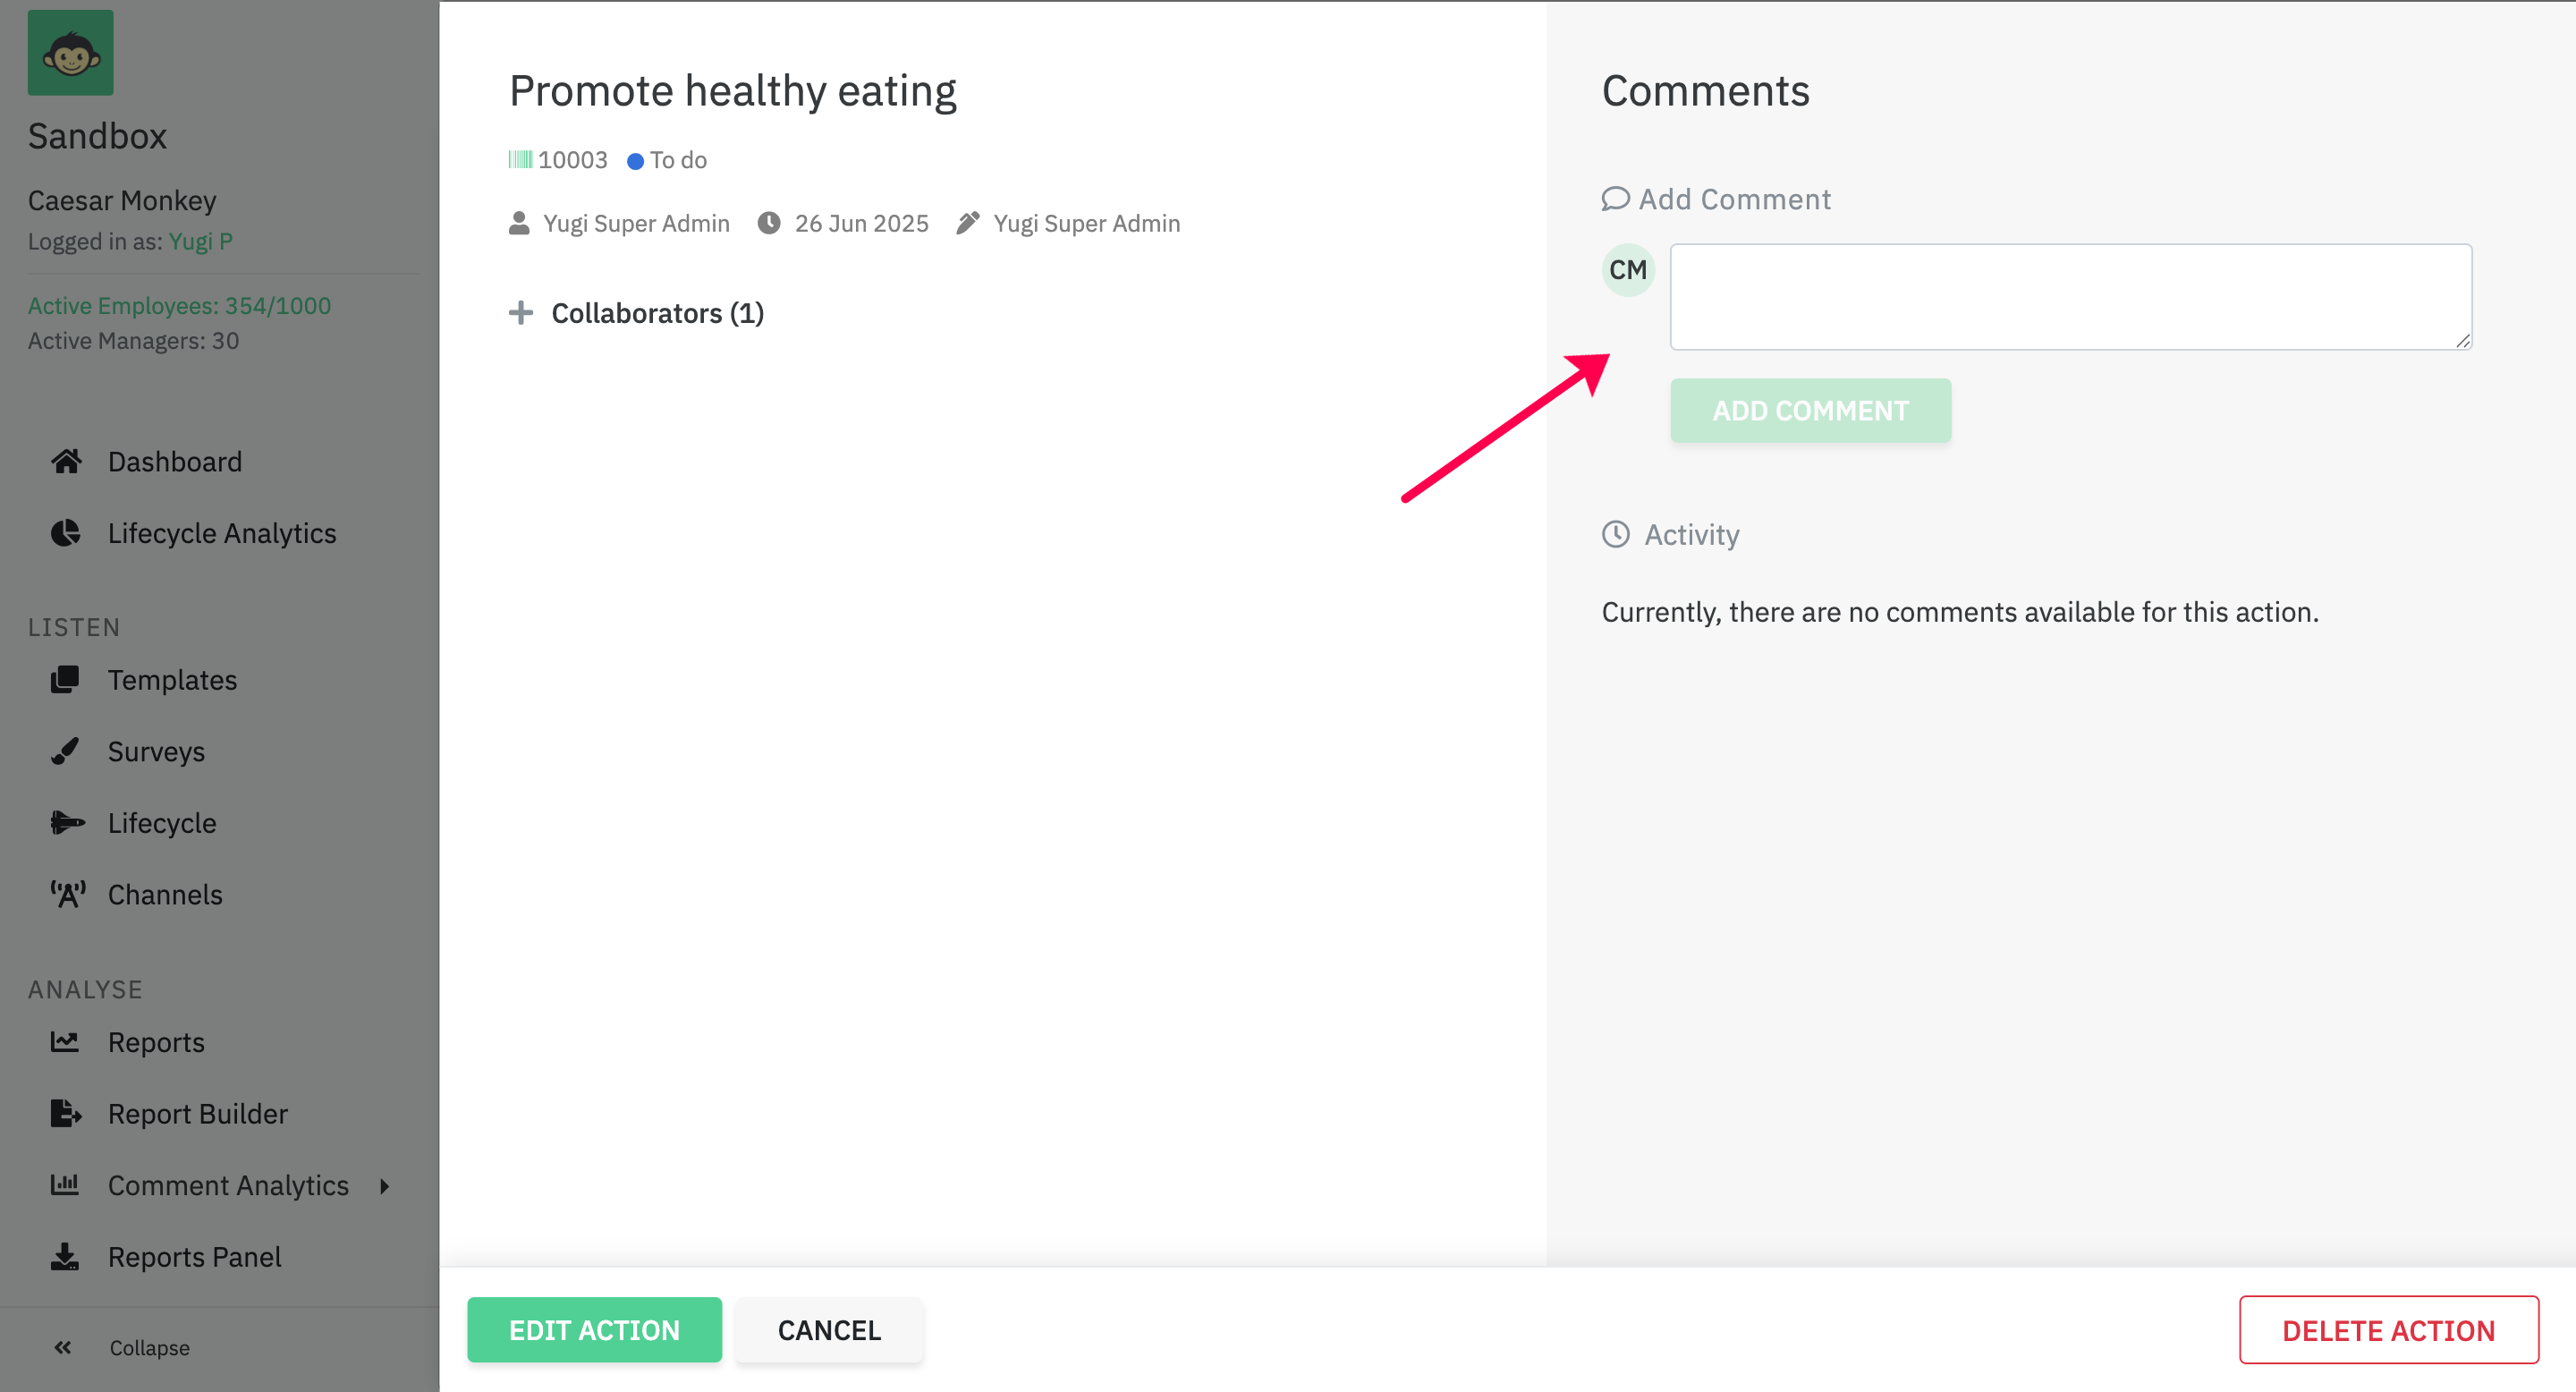The width and height of the screenshot is (2576, 1392).
Task: Click the Report Builder export icon
Action: (x=66, y=1113)
